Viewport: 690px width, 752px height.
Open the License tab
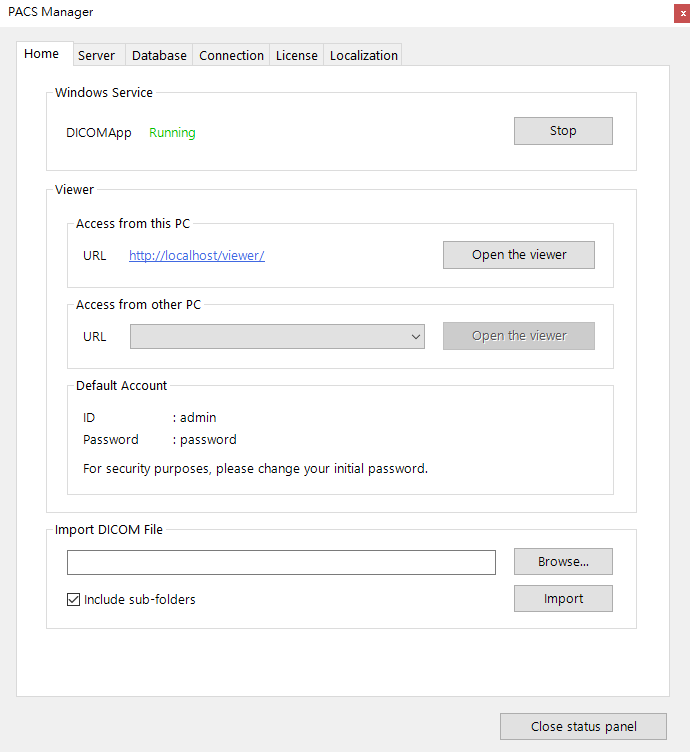pos(296,56)
